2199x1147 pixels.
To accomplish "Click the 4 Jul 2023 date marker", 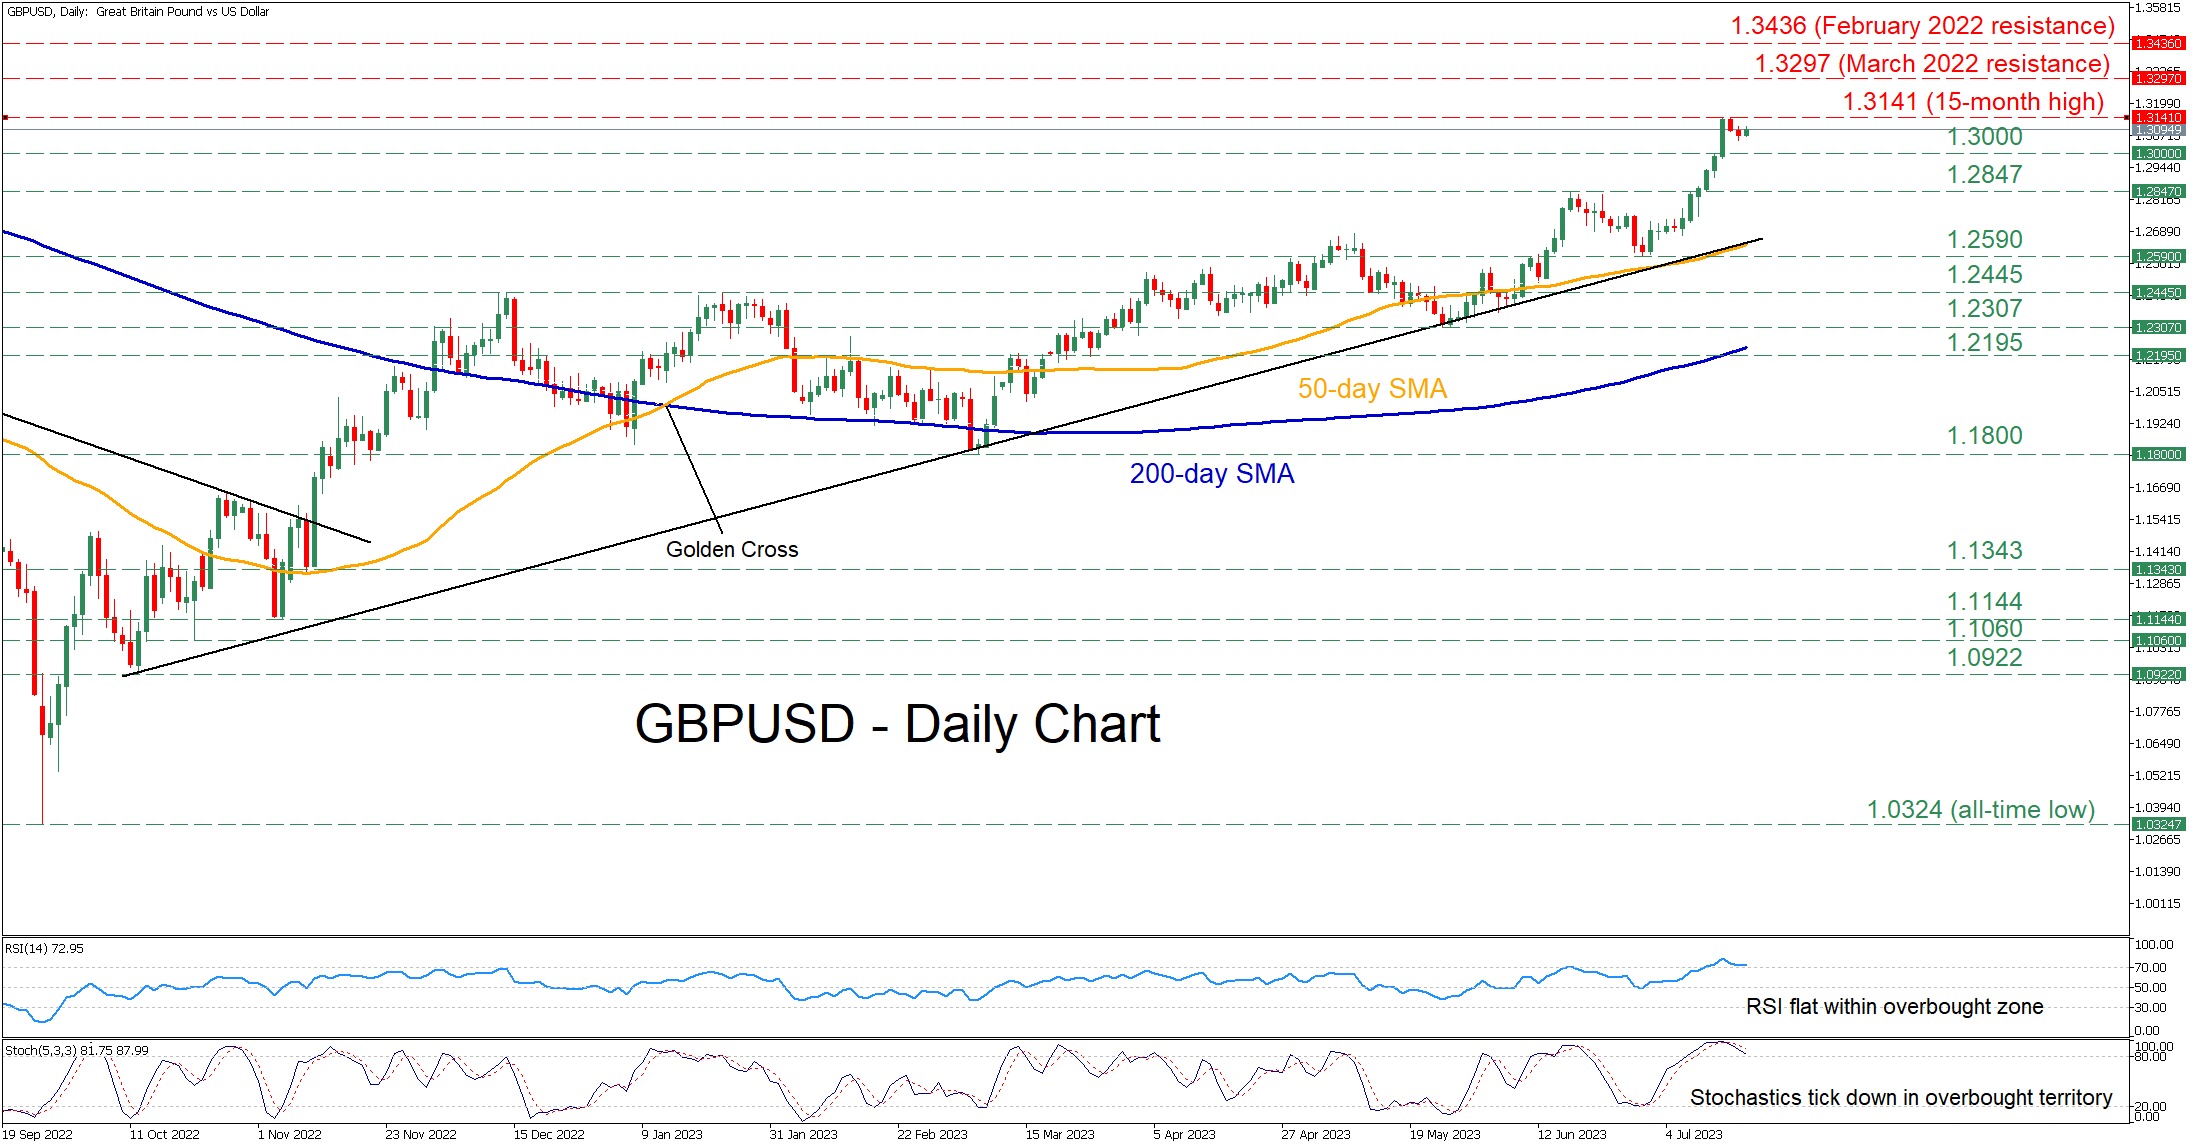I will [x=1693, y=1134].
